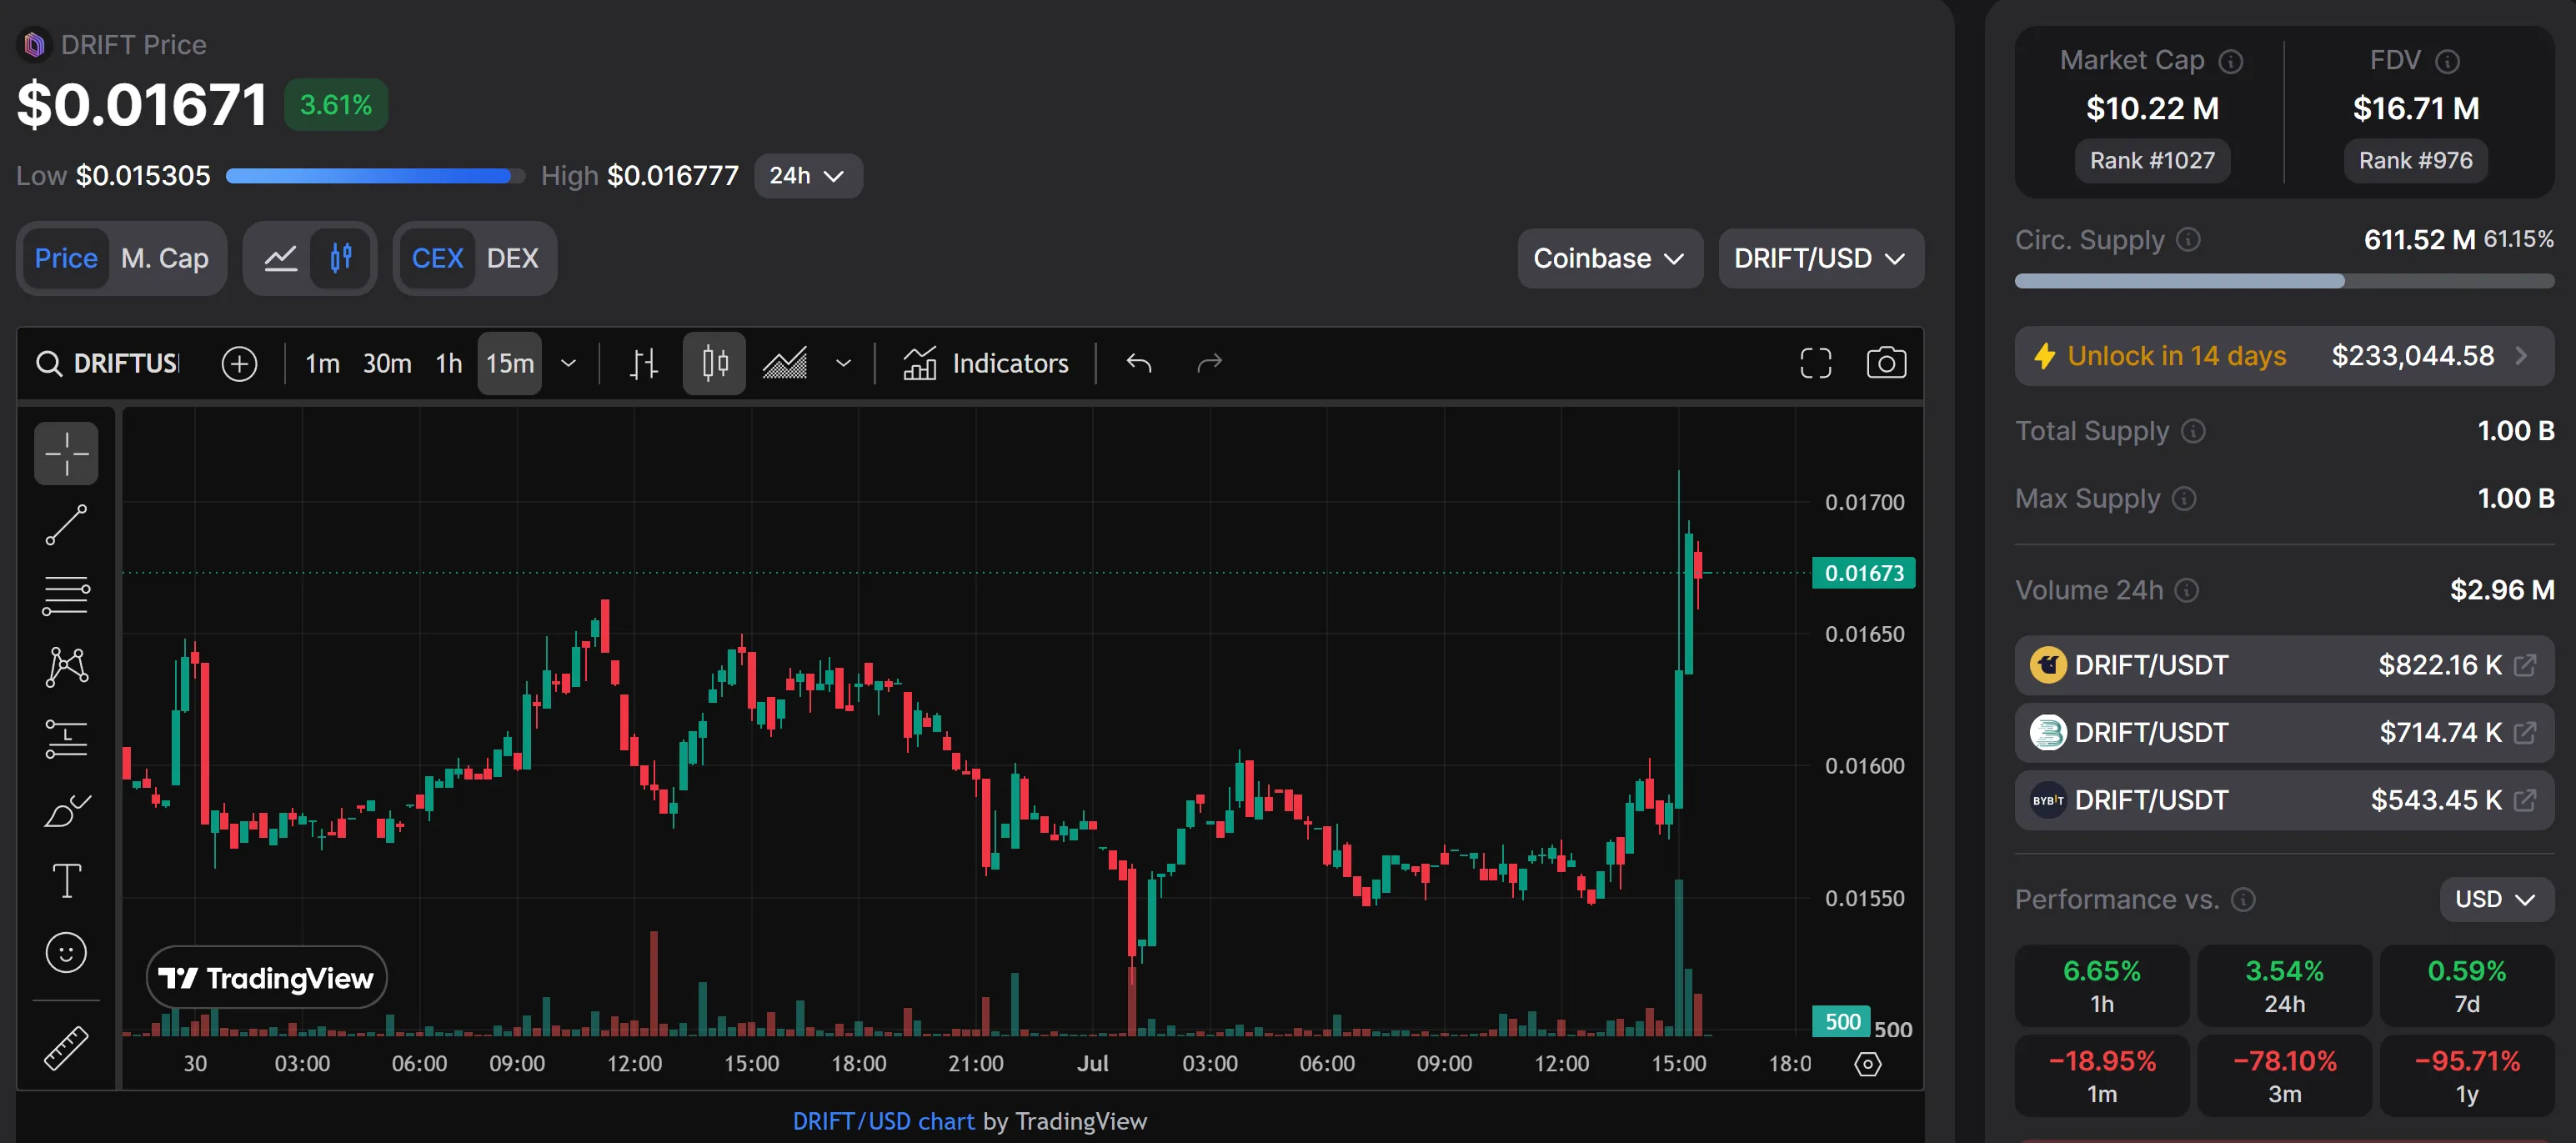Select the trend line drawing tool
Viewport: 2576px width, 1143px height.
[66, 525]
